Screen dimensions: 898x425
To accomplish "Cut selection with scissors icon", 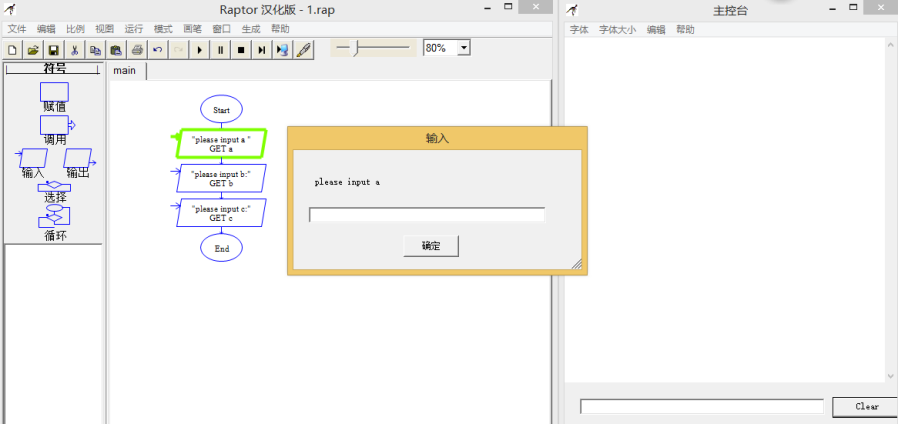I will [x=74, y=50].
